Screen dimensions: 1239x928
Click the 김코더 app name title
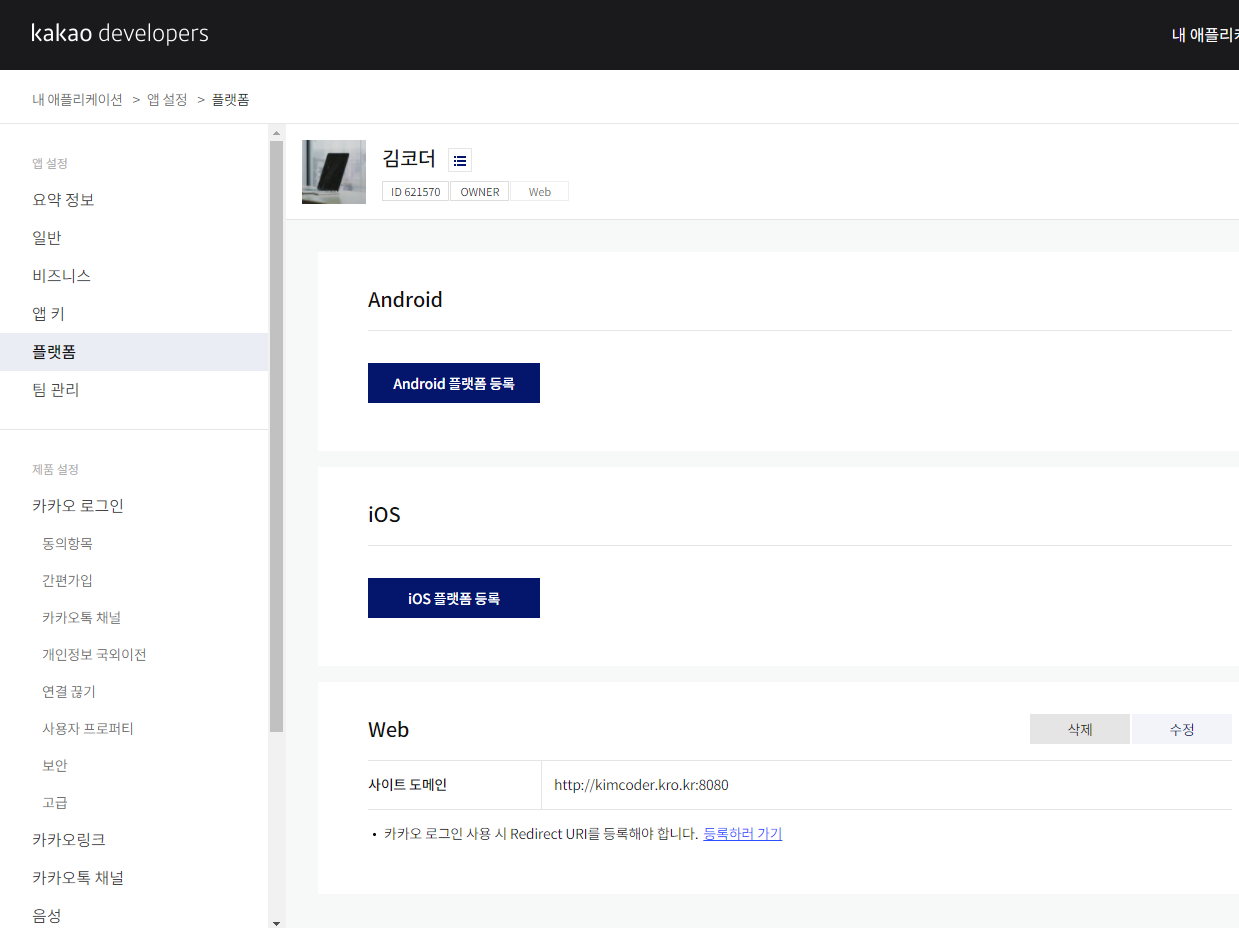(409, 158)
